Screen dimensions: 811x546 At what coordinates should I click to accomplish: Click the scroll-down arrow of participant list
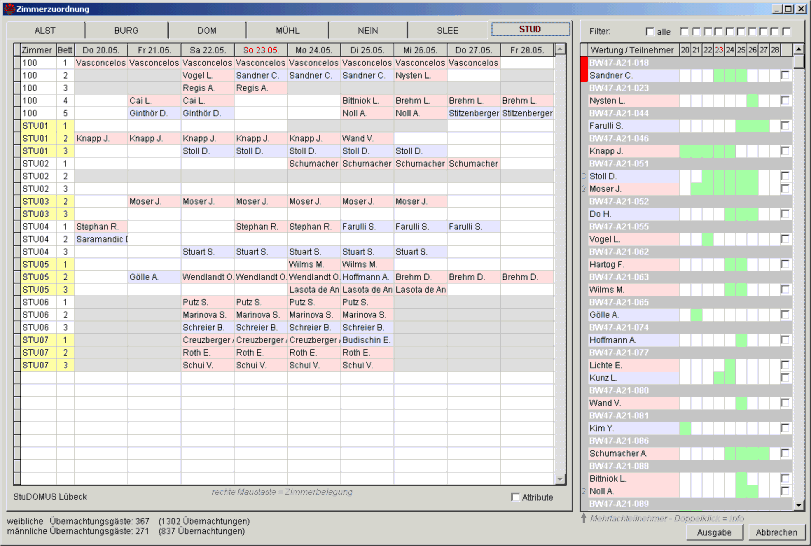798,503
